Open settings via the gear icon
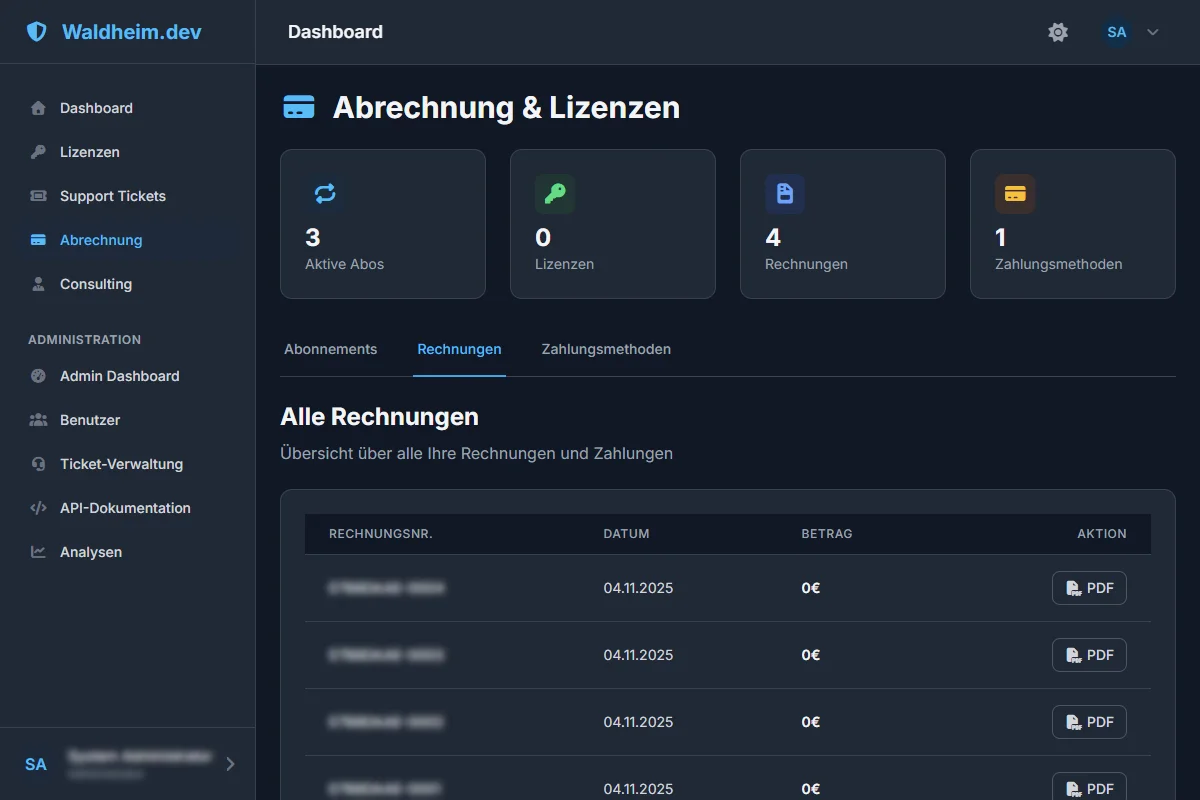 pyautogui.click(x=1058, y=32)
